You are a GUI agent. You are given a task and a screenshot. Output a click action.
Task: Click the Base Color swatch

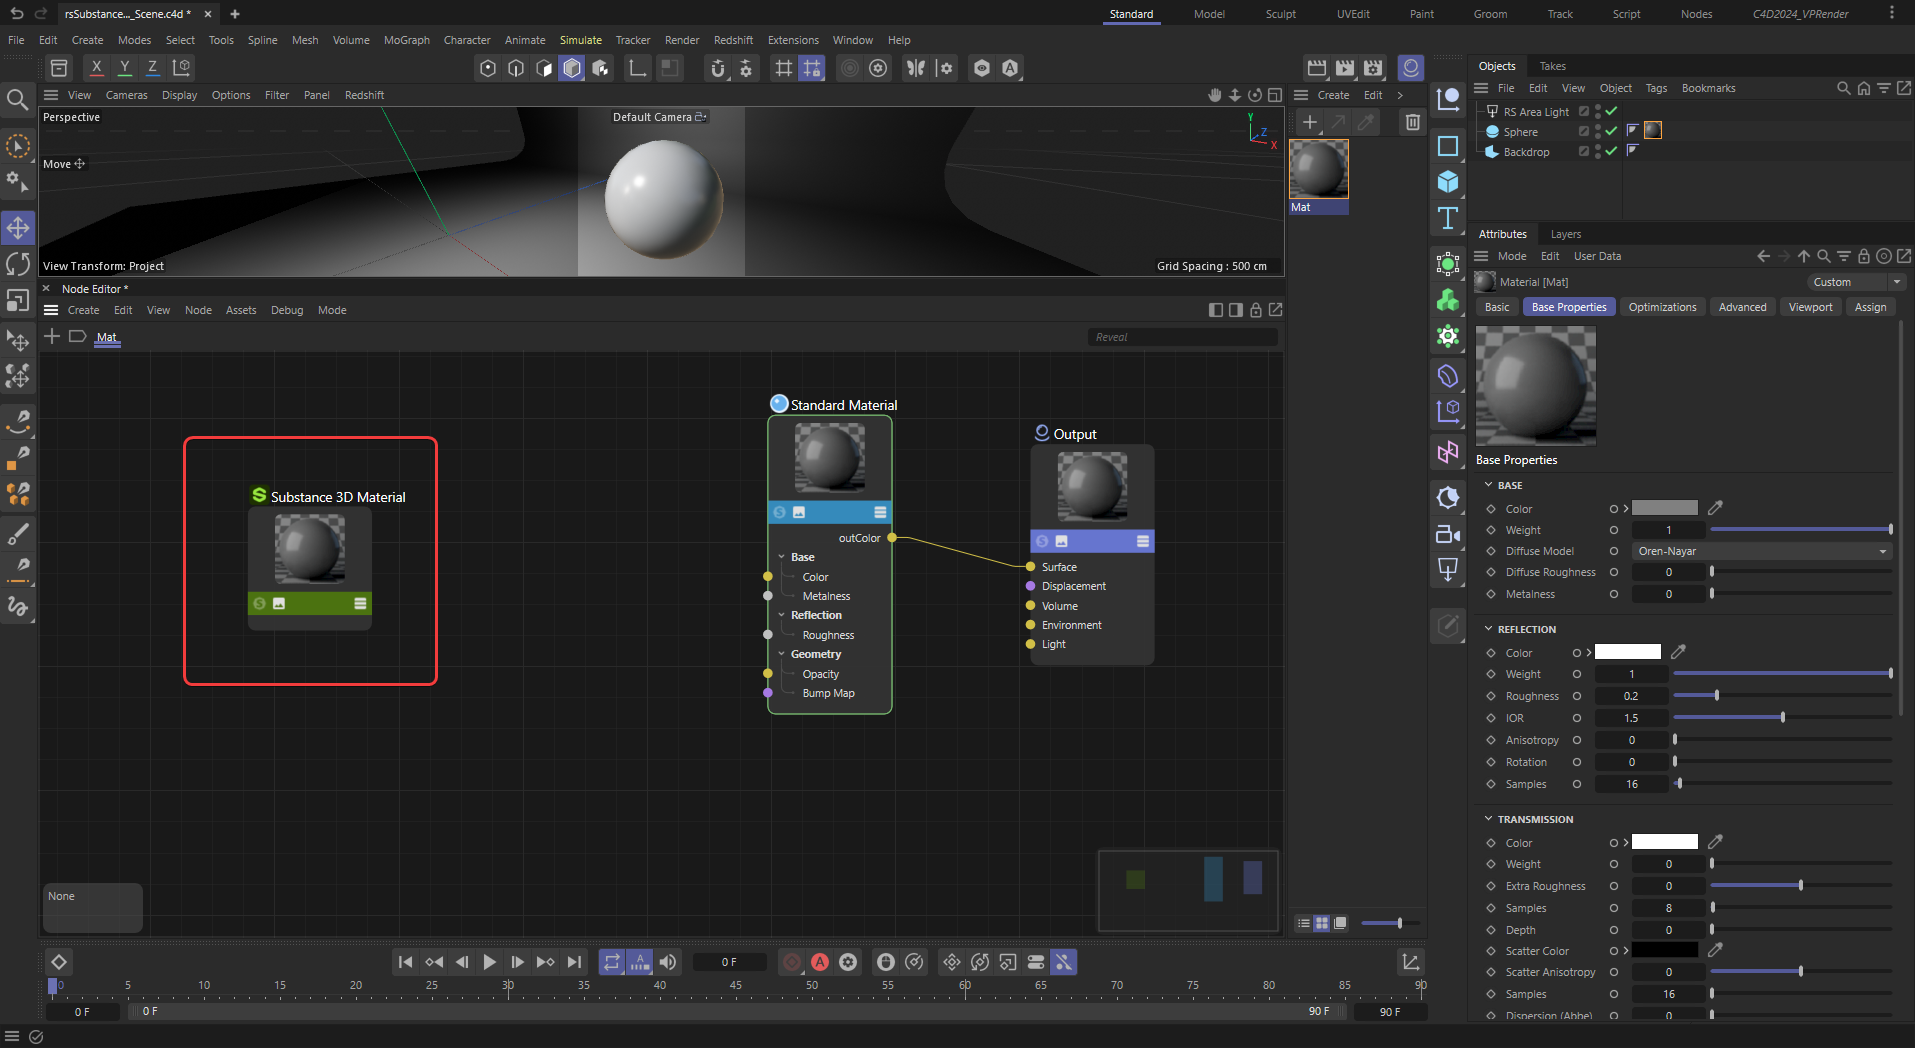(x=1664, y=508)
